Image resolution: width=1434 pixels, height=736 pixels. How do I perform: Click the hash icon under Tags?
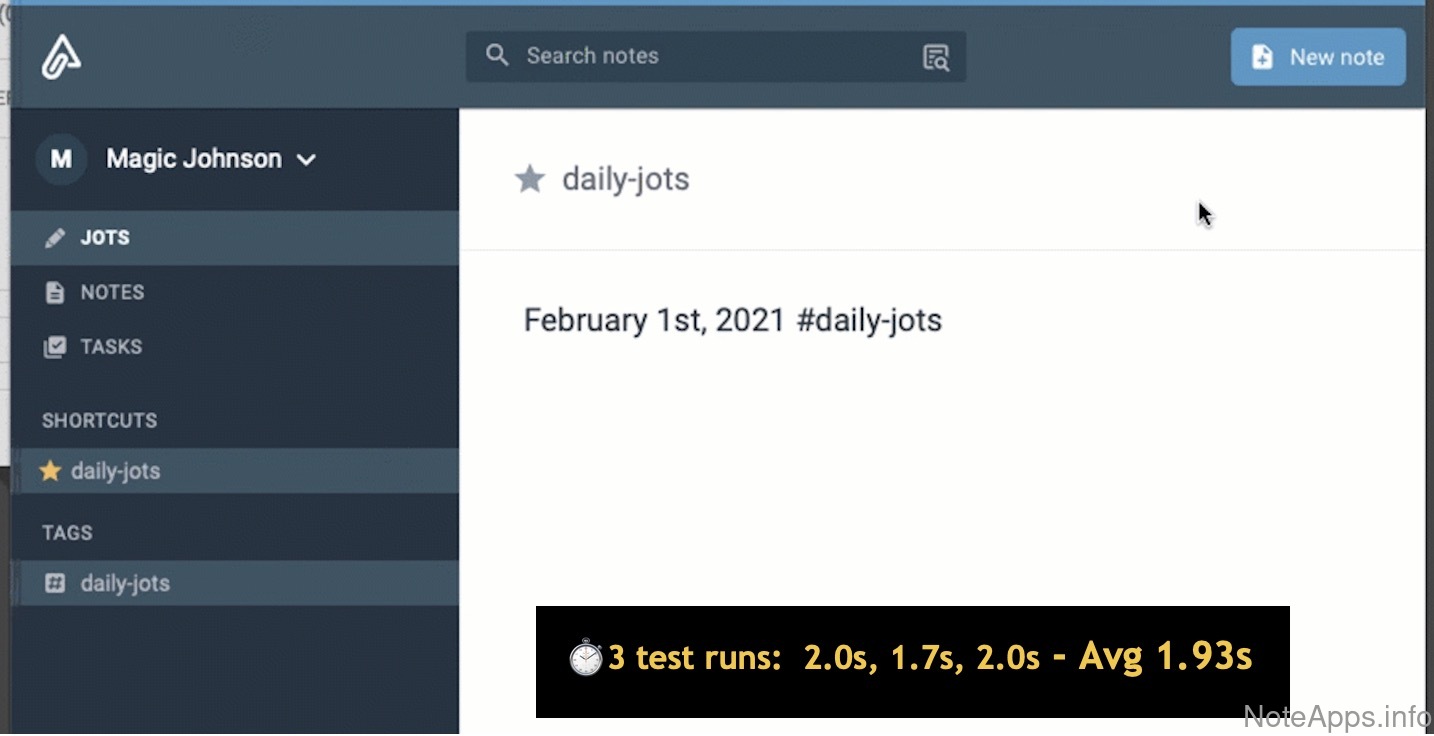tap(56, 584)
